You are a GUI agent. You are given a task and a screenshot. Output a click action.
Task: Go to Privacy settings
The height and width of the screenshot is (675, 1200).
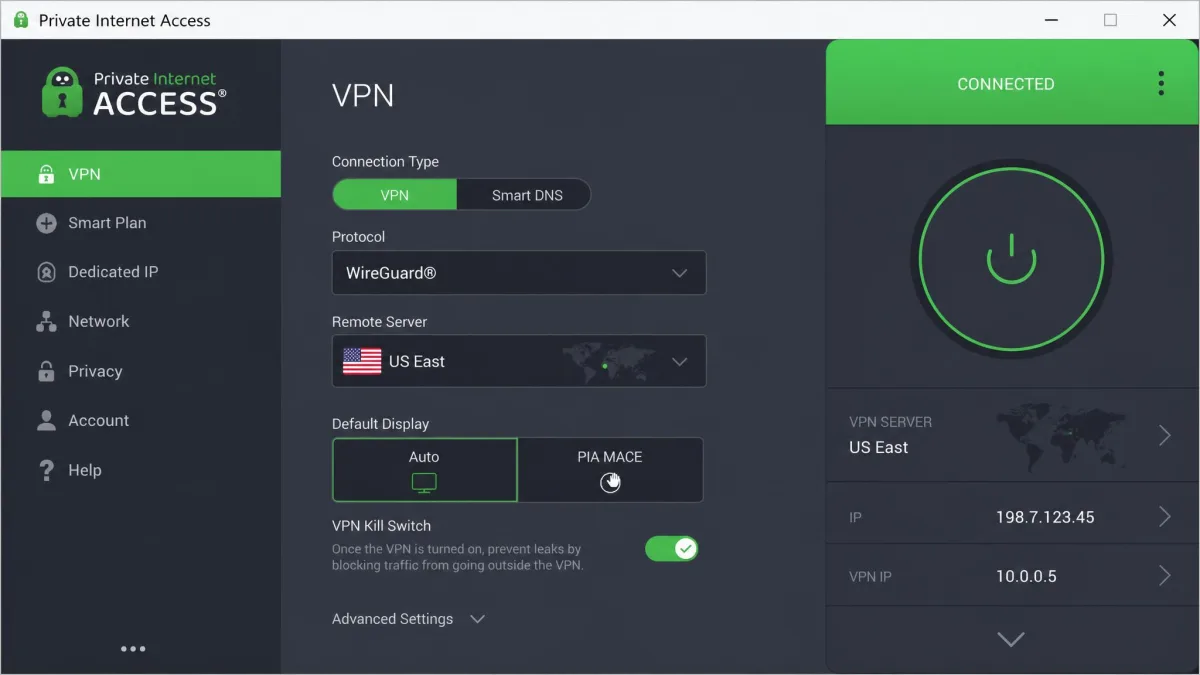coord(141,371)
